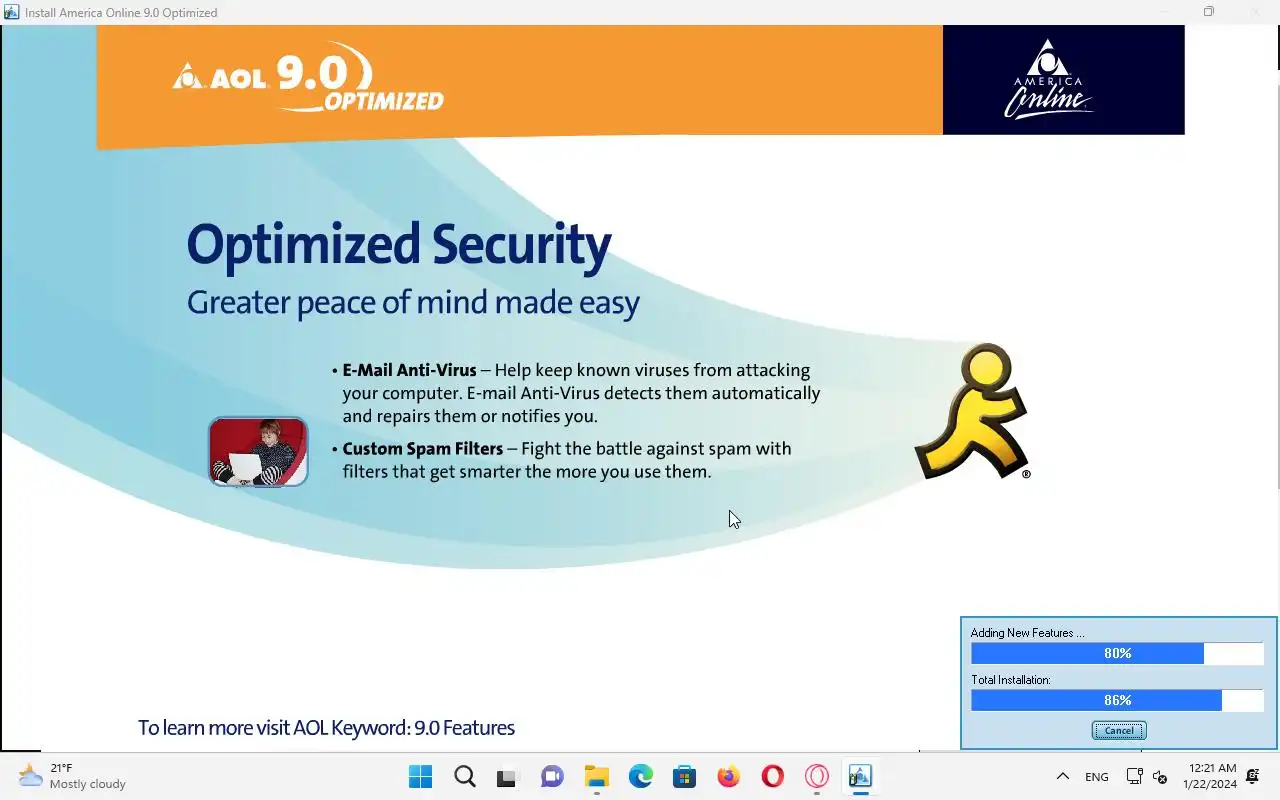1280x800 pixels.
Task: Click the 'Adding New Features ...' label
Action: pos(1027,633)
